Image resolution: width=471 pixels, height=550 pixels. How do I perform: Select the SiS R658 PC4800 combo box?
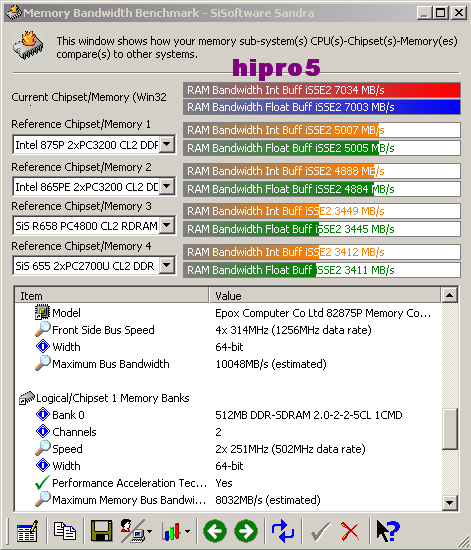point(94,226)
